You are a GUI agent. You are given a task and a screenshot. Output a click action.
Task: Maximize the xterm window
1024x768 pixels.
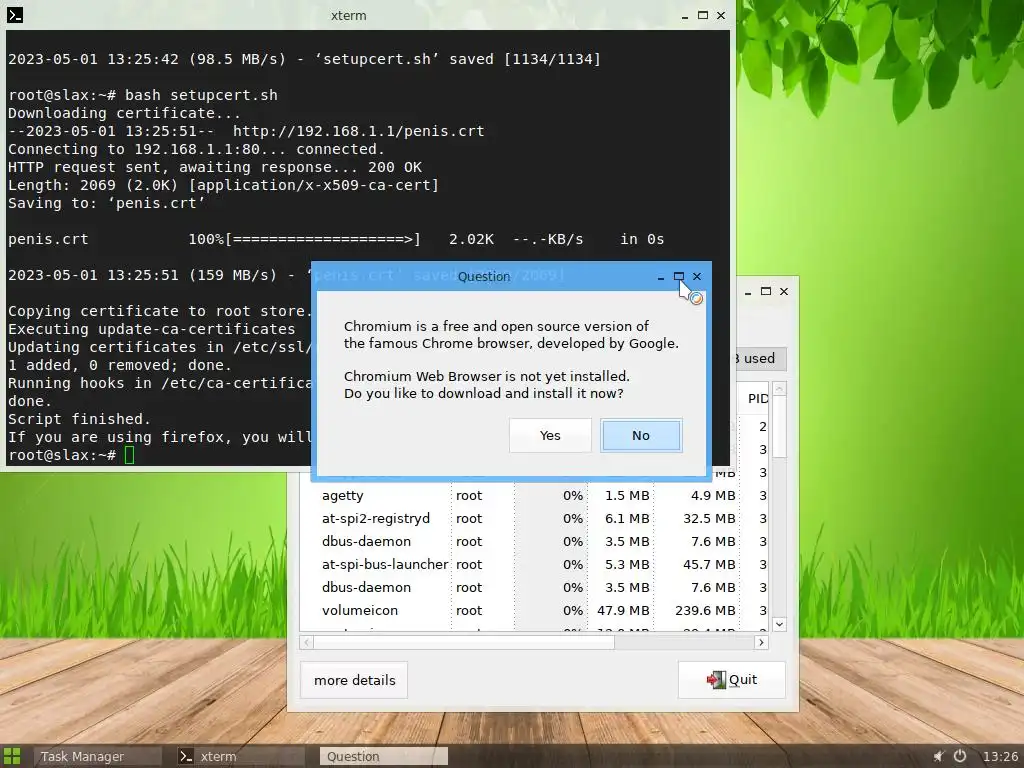(703, 15)
